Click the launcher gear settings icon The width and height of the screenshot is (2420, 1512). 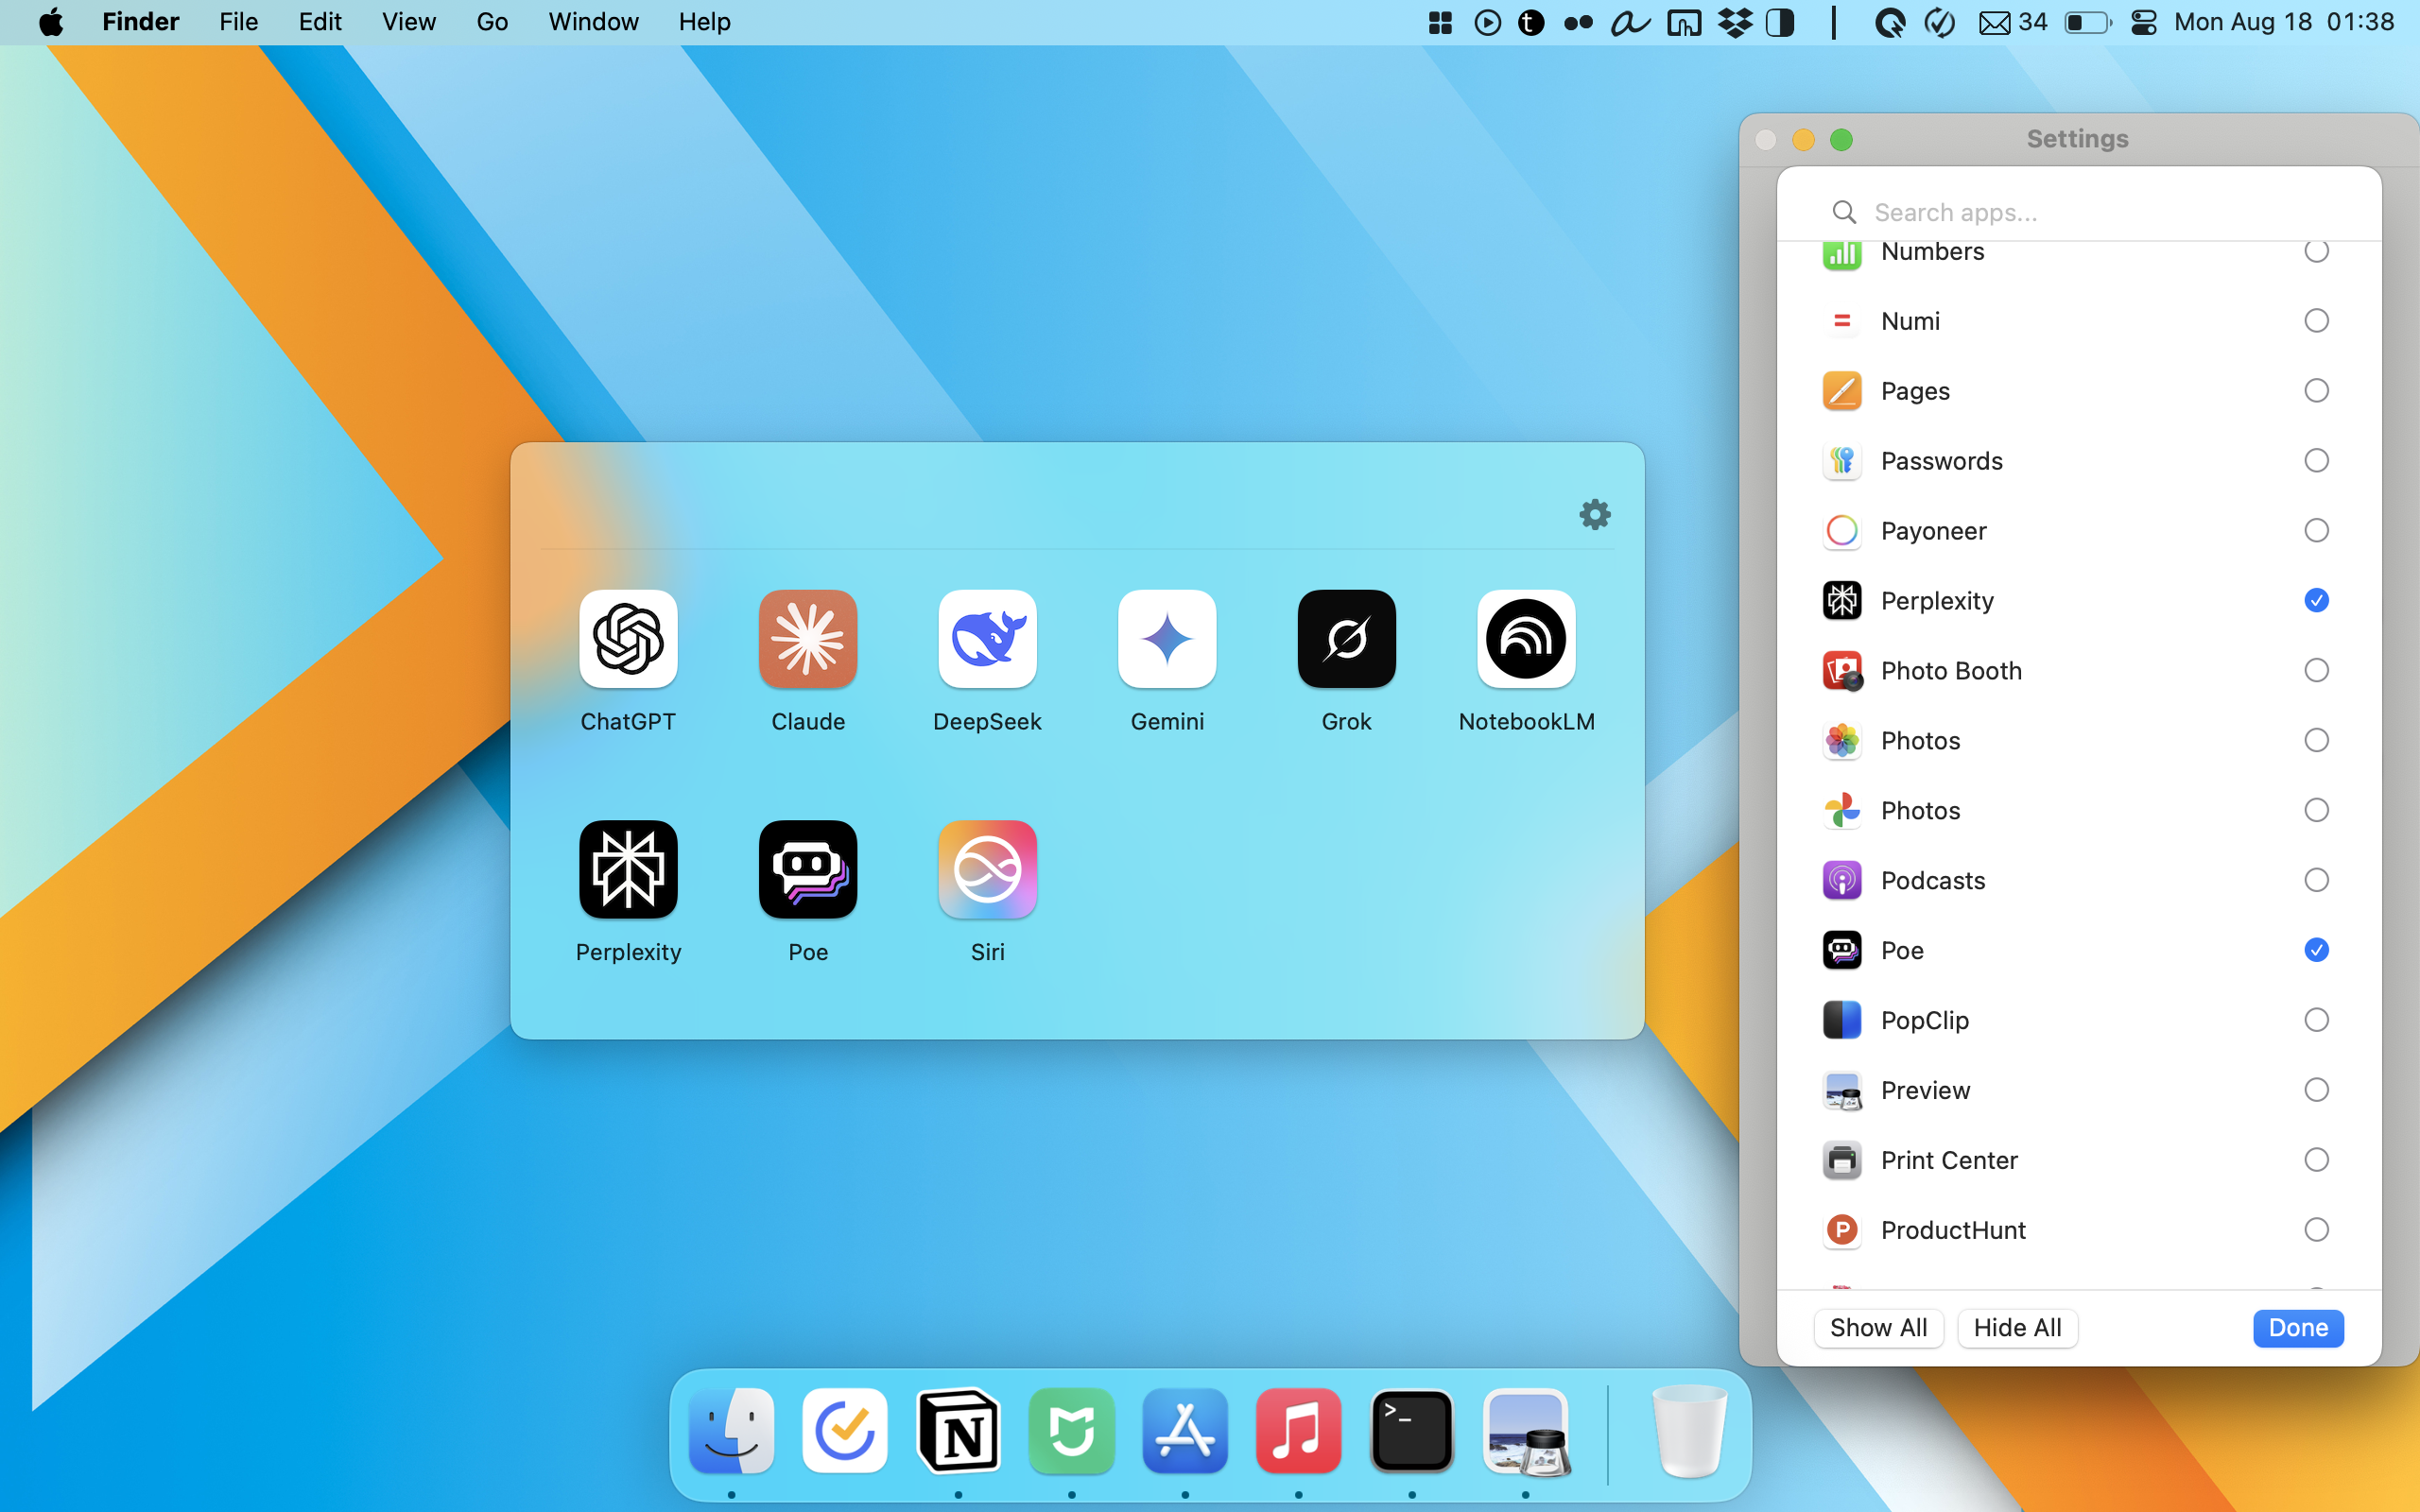click(x=1595, y=515)
